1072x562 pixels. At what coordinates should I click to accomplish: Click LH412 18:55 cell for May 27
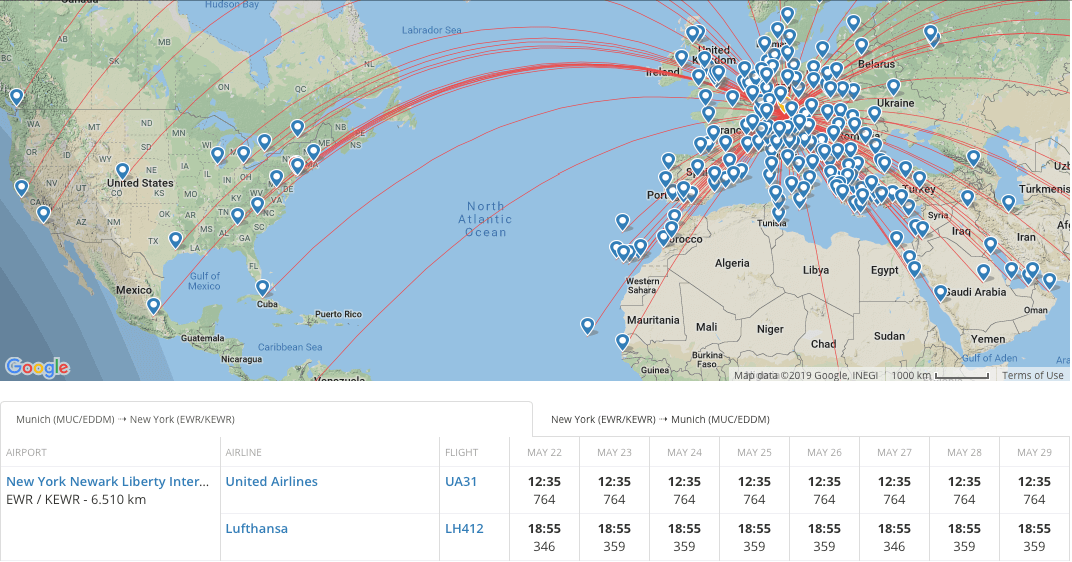point(894,537)
